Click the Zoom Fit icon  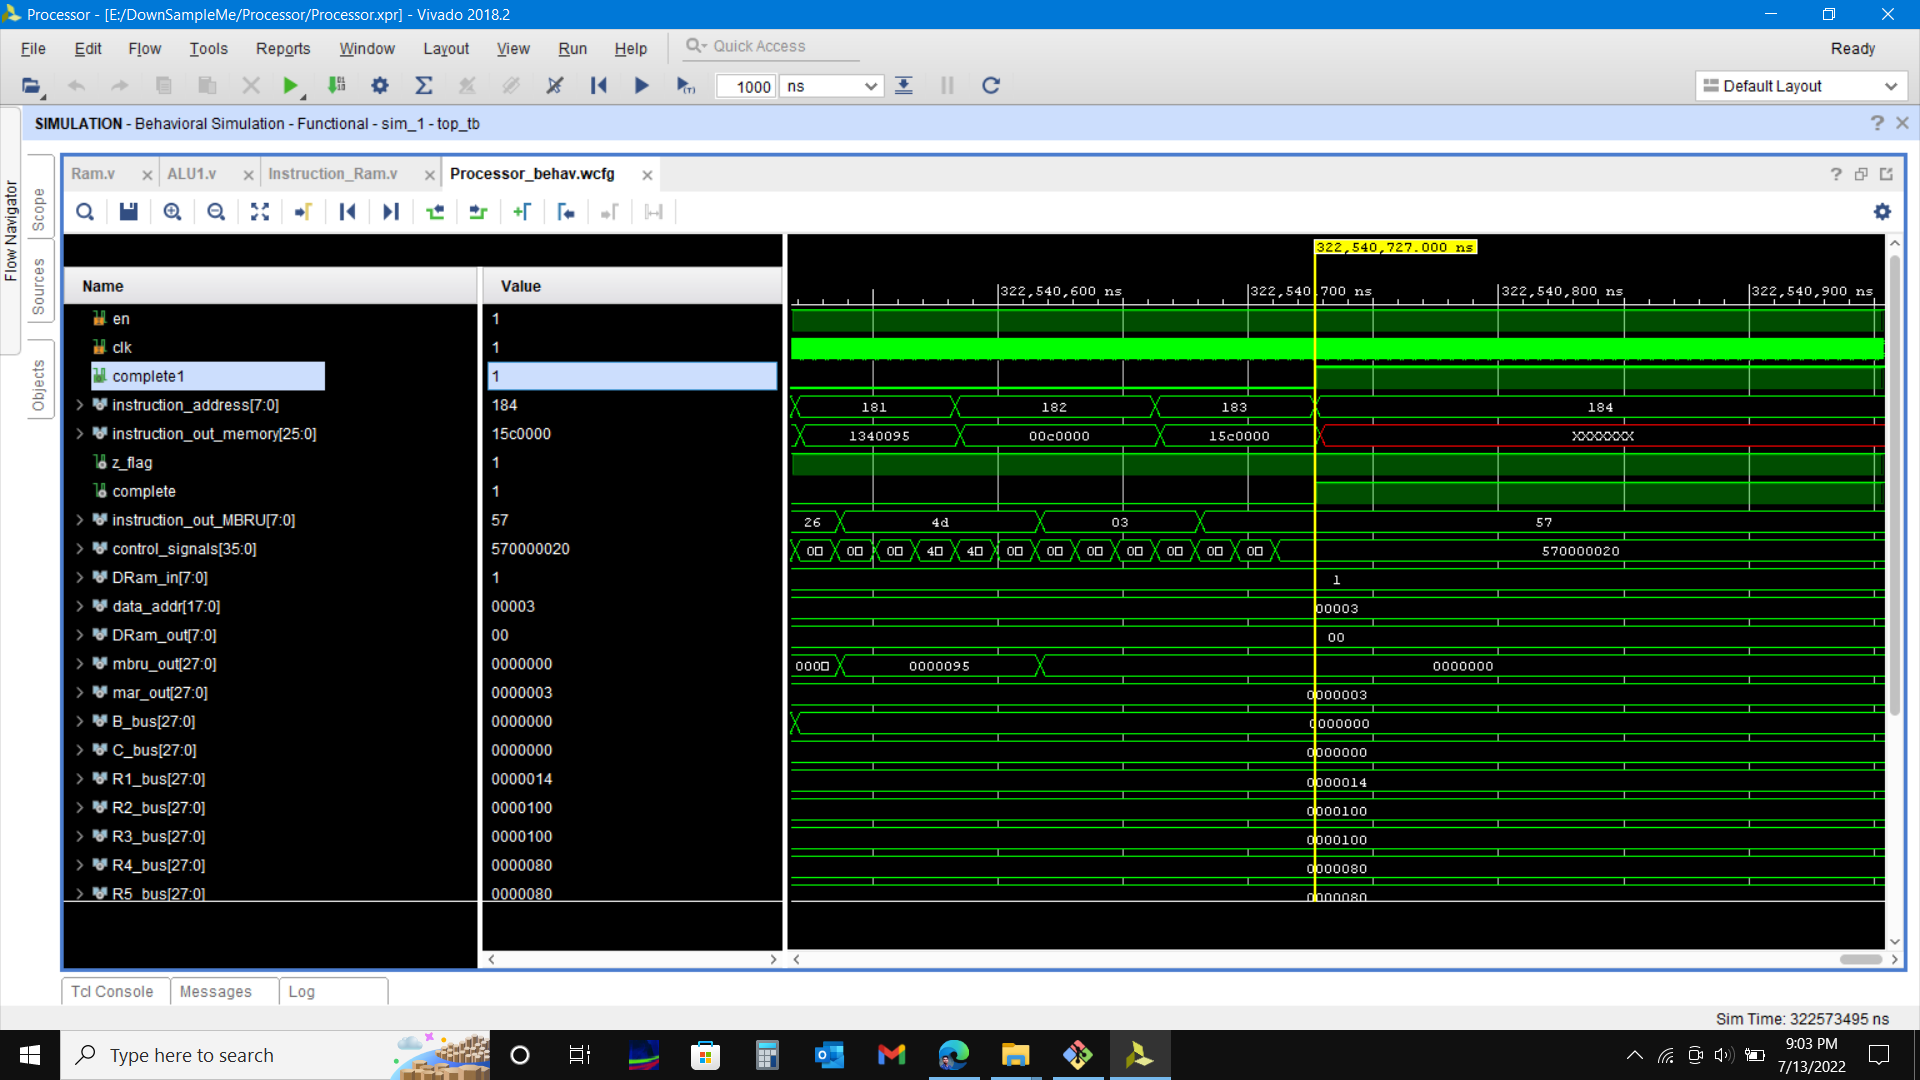260,212
